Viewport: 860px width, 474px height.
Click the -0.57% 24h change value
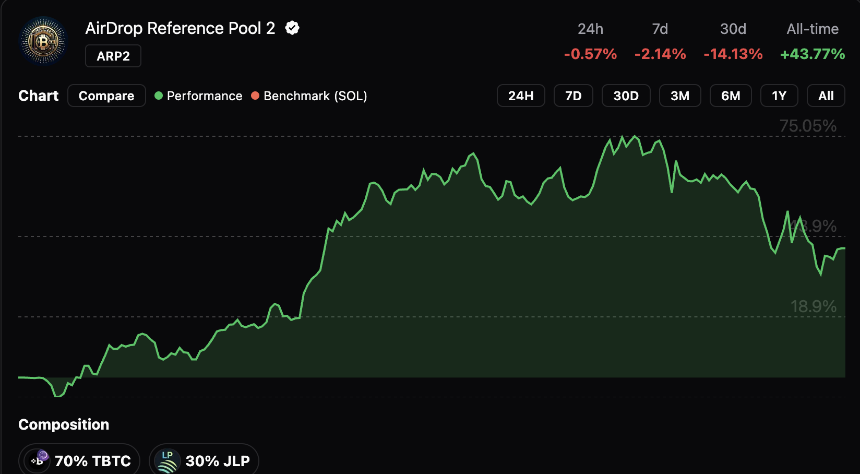pos(590,54)
